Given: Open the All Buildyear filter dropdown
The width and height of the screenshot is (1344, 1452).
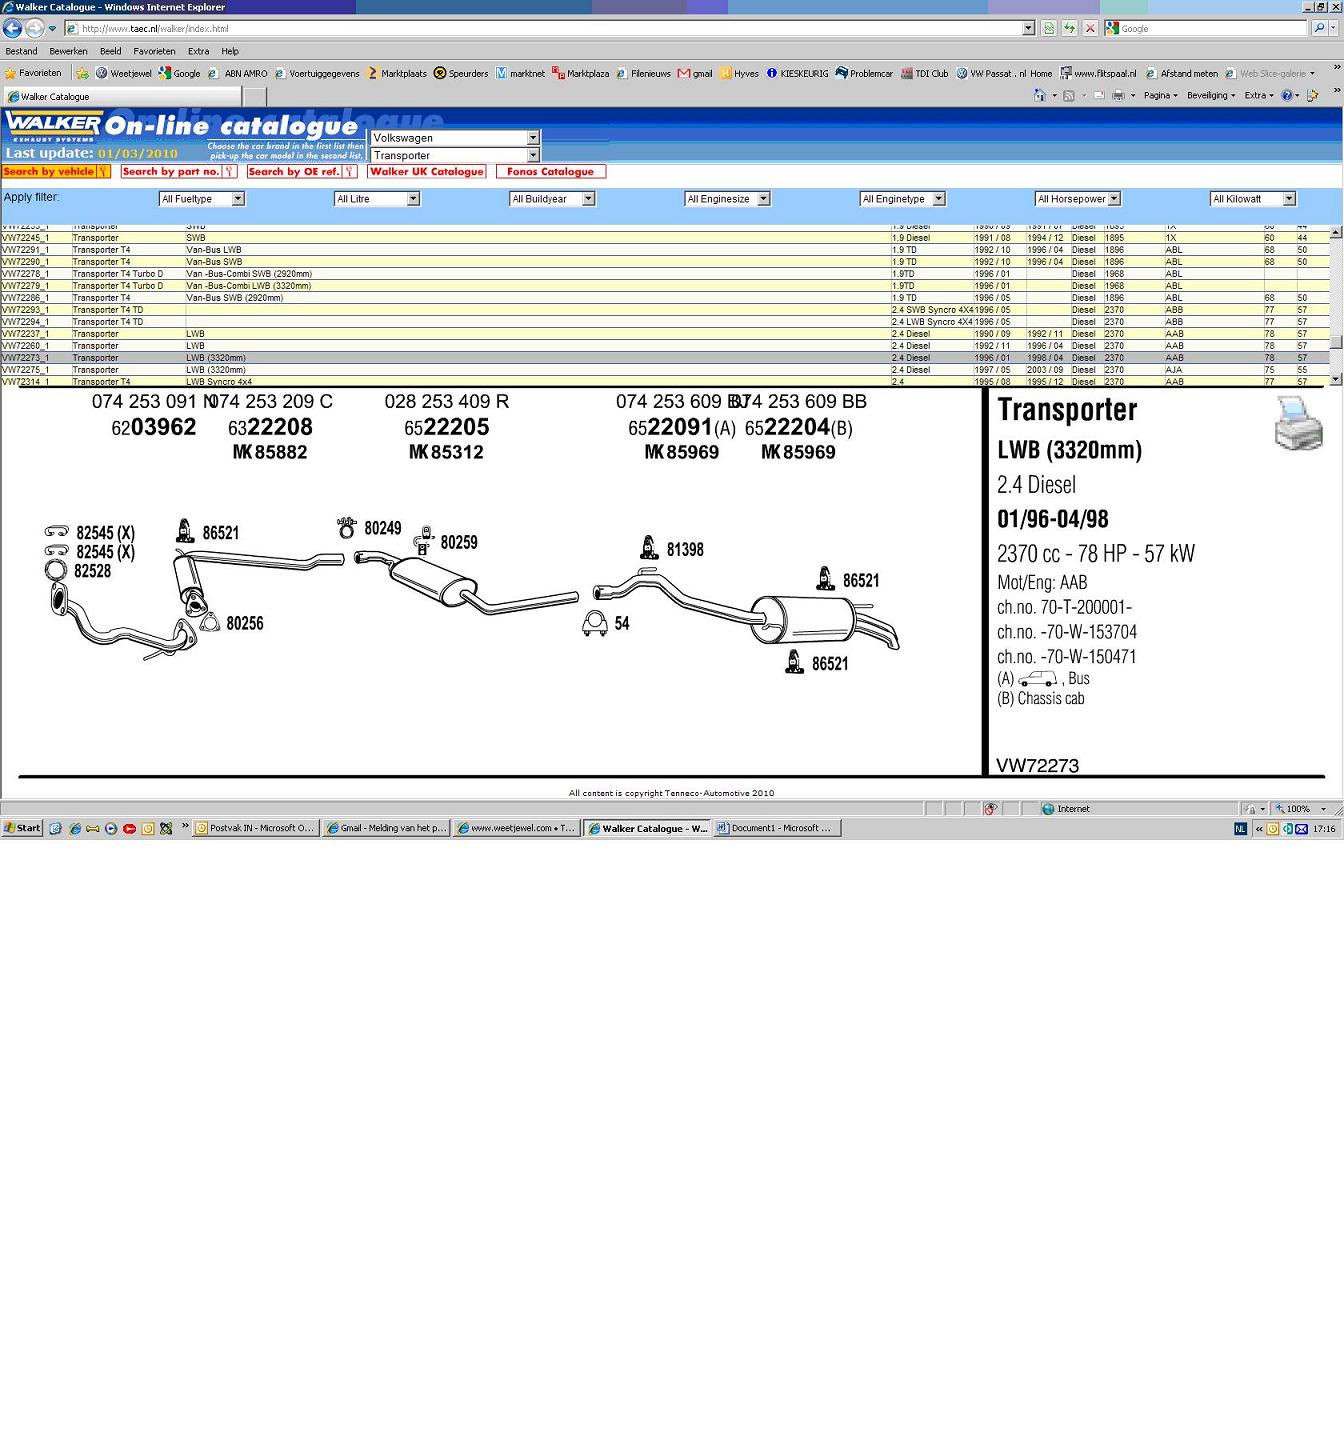Looking at the screenshot, I should (552, 199).
